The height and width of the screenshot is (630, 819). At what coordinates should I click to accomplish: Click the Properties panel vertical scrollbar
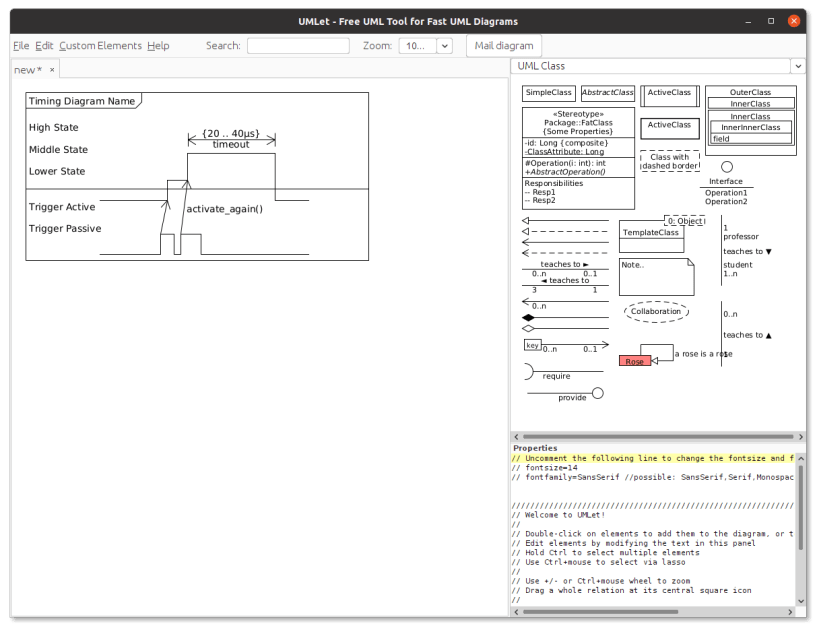pos(801,506)
